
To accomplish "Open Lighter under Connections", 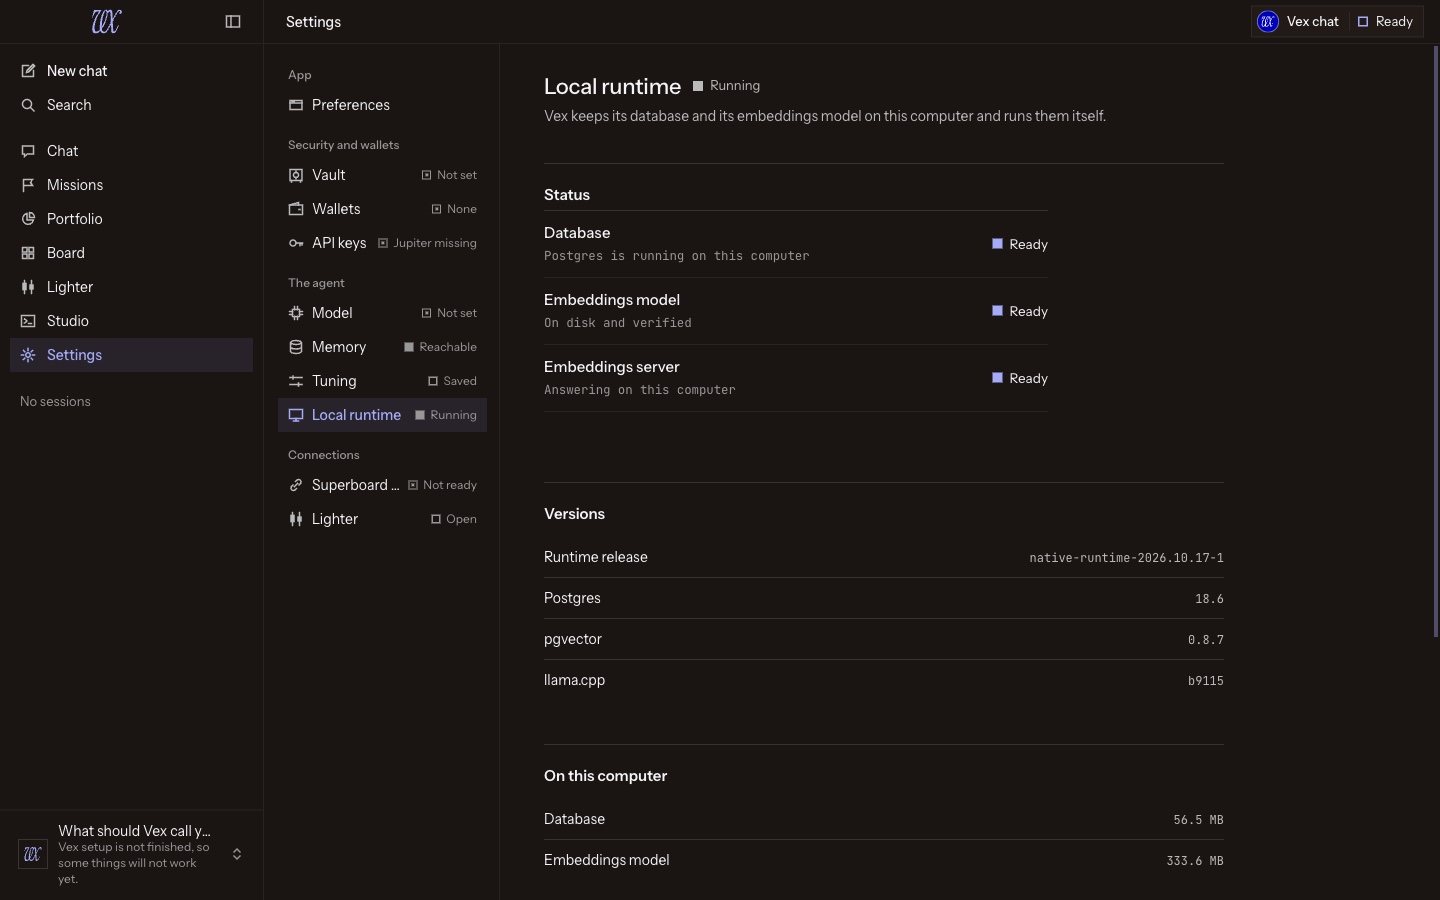I will pos(382,519).
